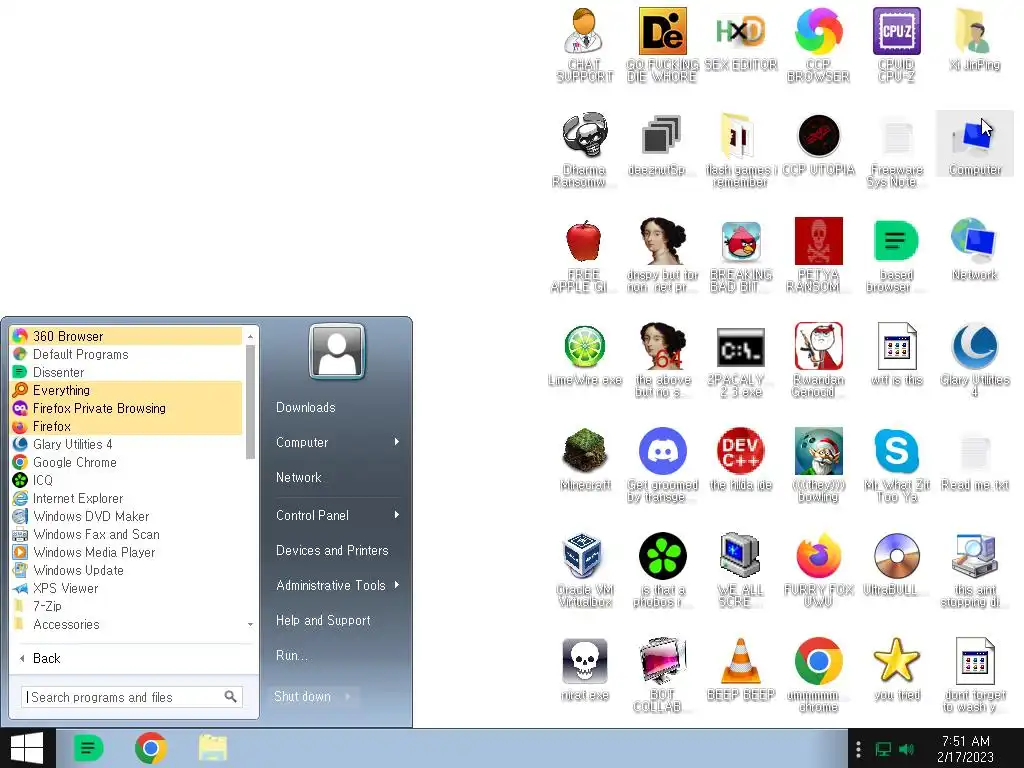Open the ummmmm chrome desktop icon

(x=818, y=677)
